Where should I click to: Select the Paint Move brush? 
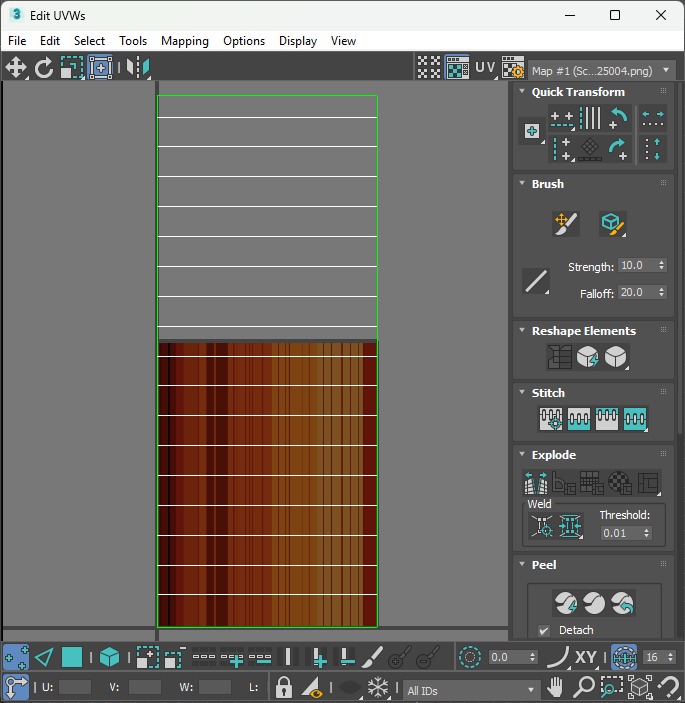click(x=566, y=224)
